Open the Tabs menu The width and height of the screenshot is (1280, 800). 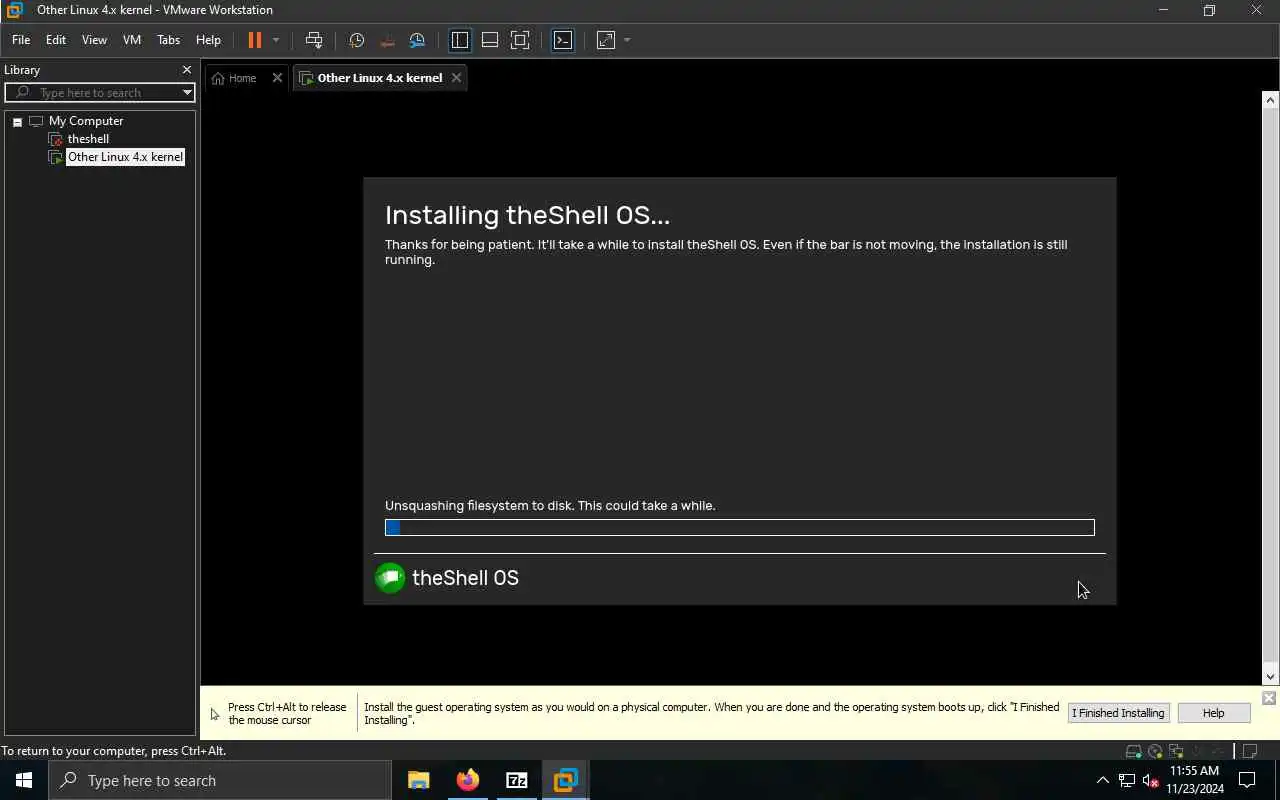(168, 40)
